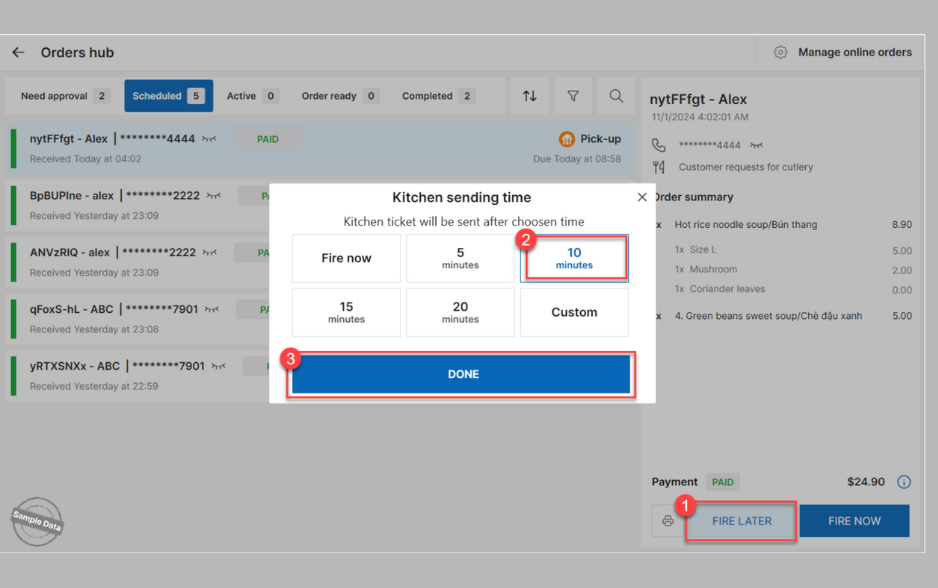Show hidden phone for nytFFfgt order
Image resolution: width=938 pixels, height=588 pixels.
[x=209, y=139]
